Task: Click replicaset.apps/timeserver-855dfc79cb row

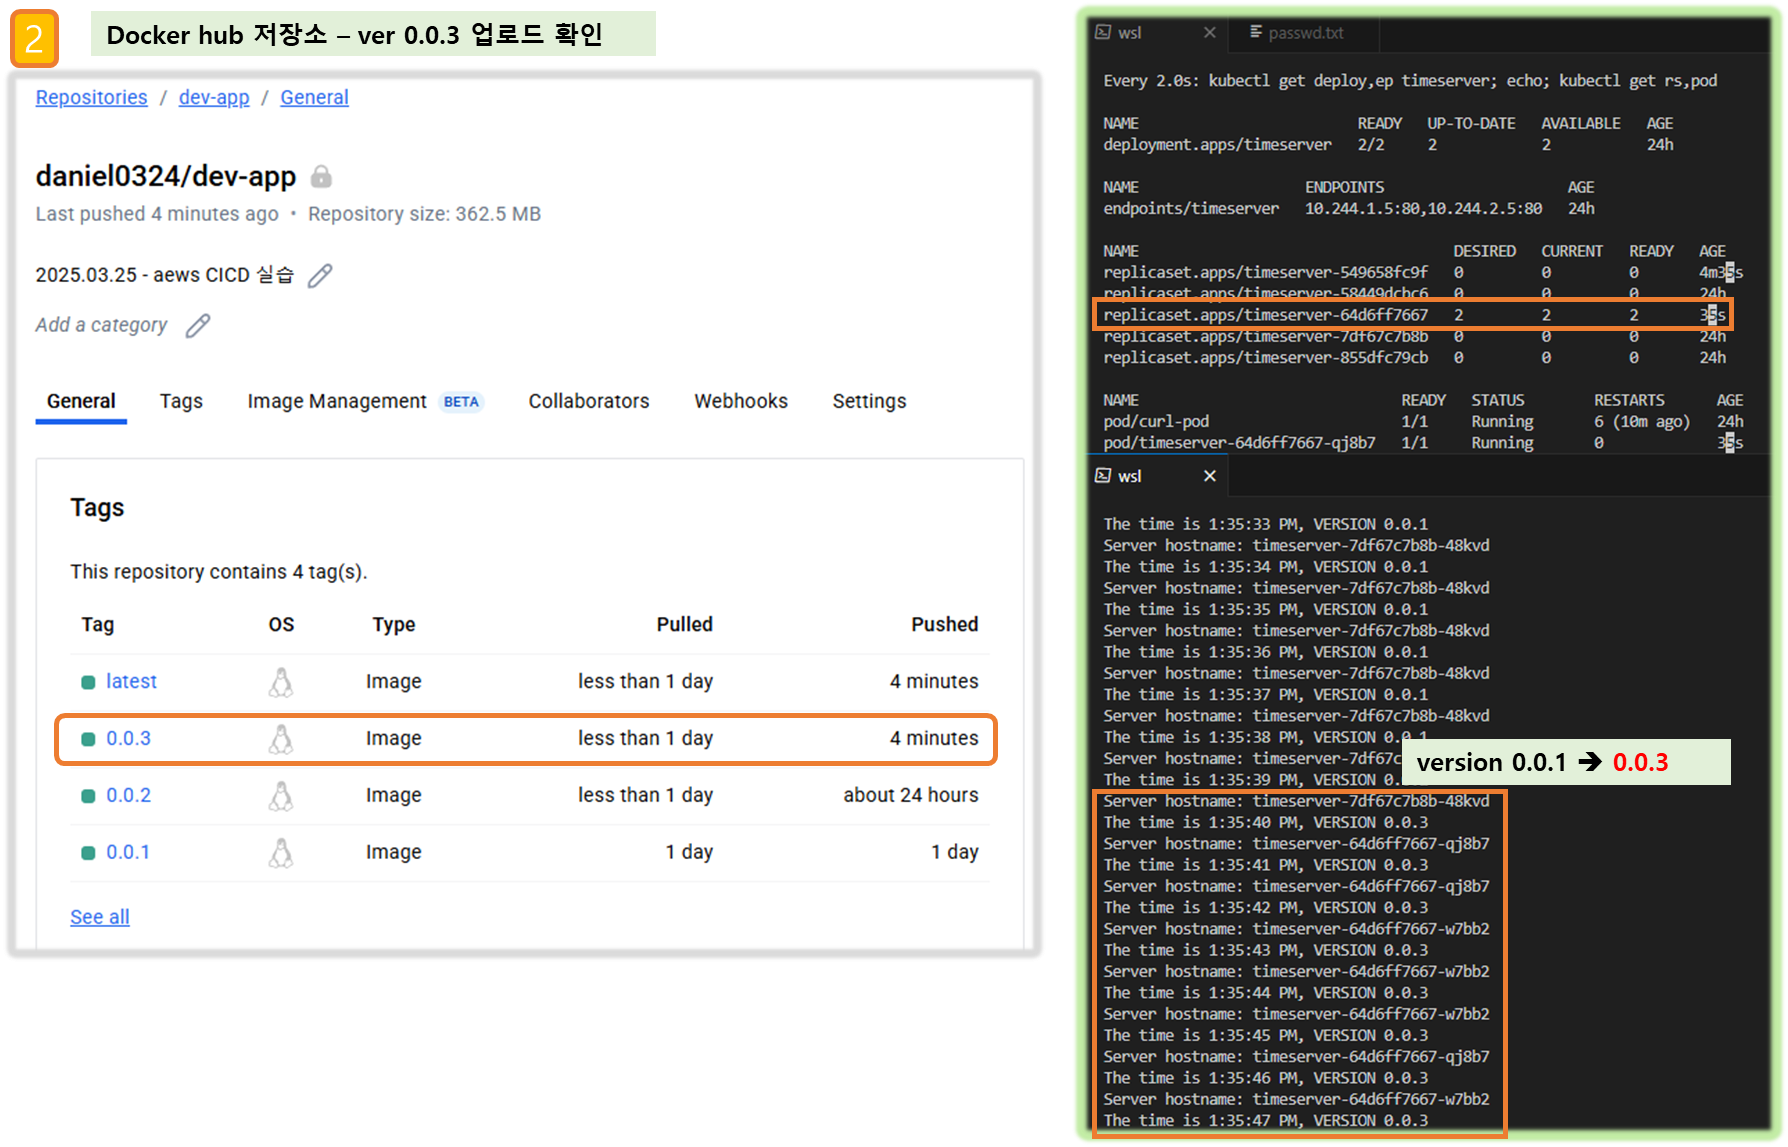Action: tap(1414, 358)
